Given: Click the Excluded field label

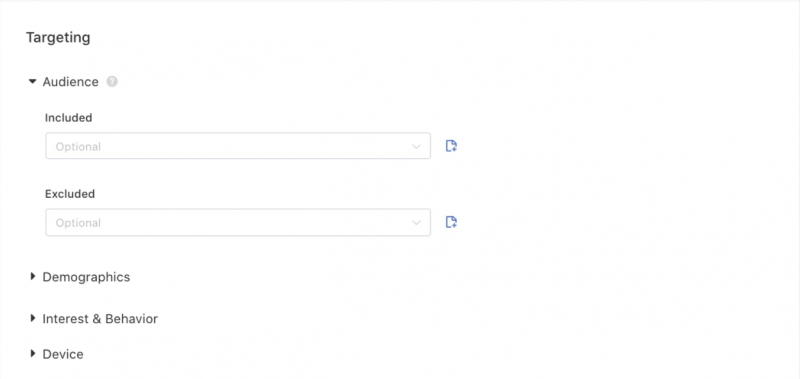Looking at the screenshot, I should click(70, 194).
